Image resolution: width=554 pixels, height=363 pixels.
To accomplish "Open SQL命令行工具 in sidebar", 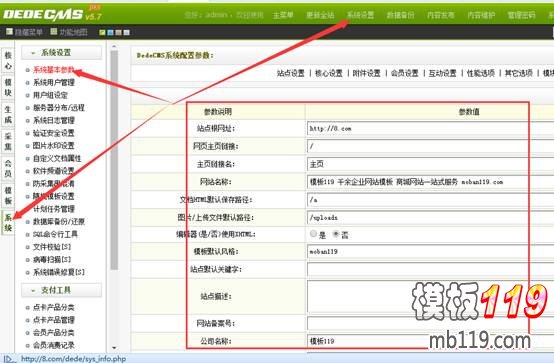I will click(x=55, y=234).
